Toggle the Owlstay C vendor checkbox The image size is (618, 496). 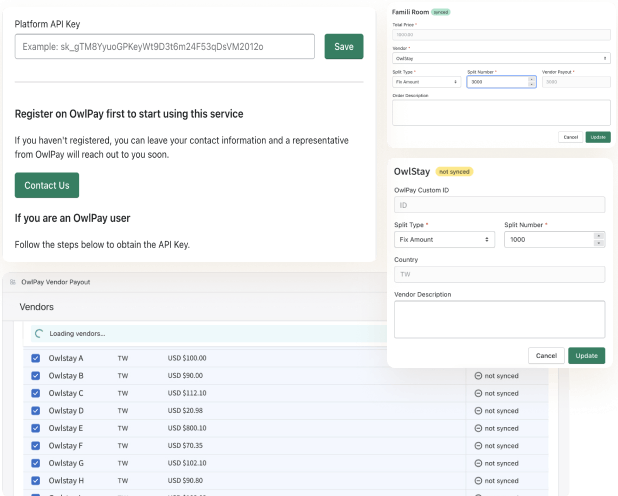tap(36, 393)
